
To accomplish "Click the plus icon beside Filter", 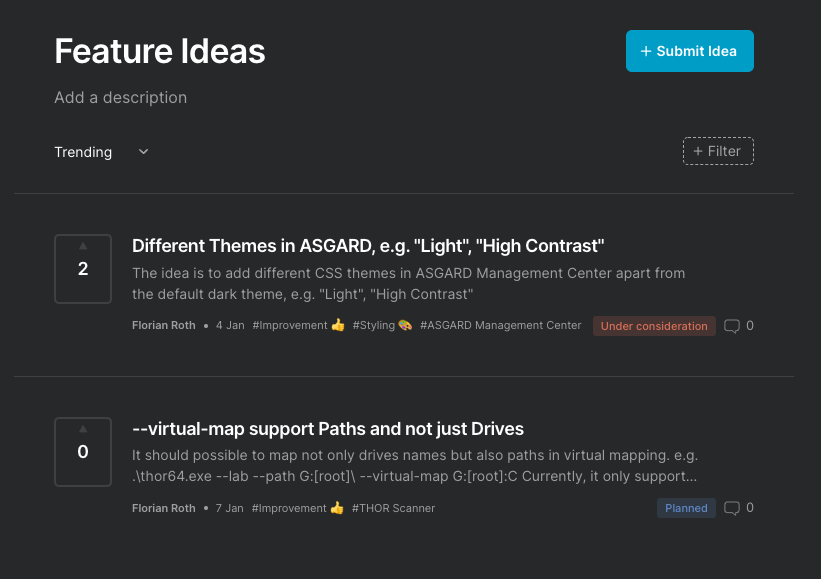I will click(698, 151).
